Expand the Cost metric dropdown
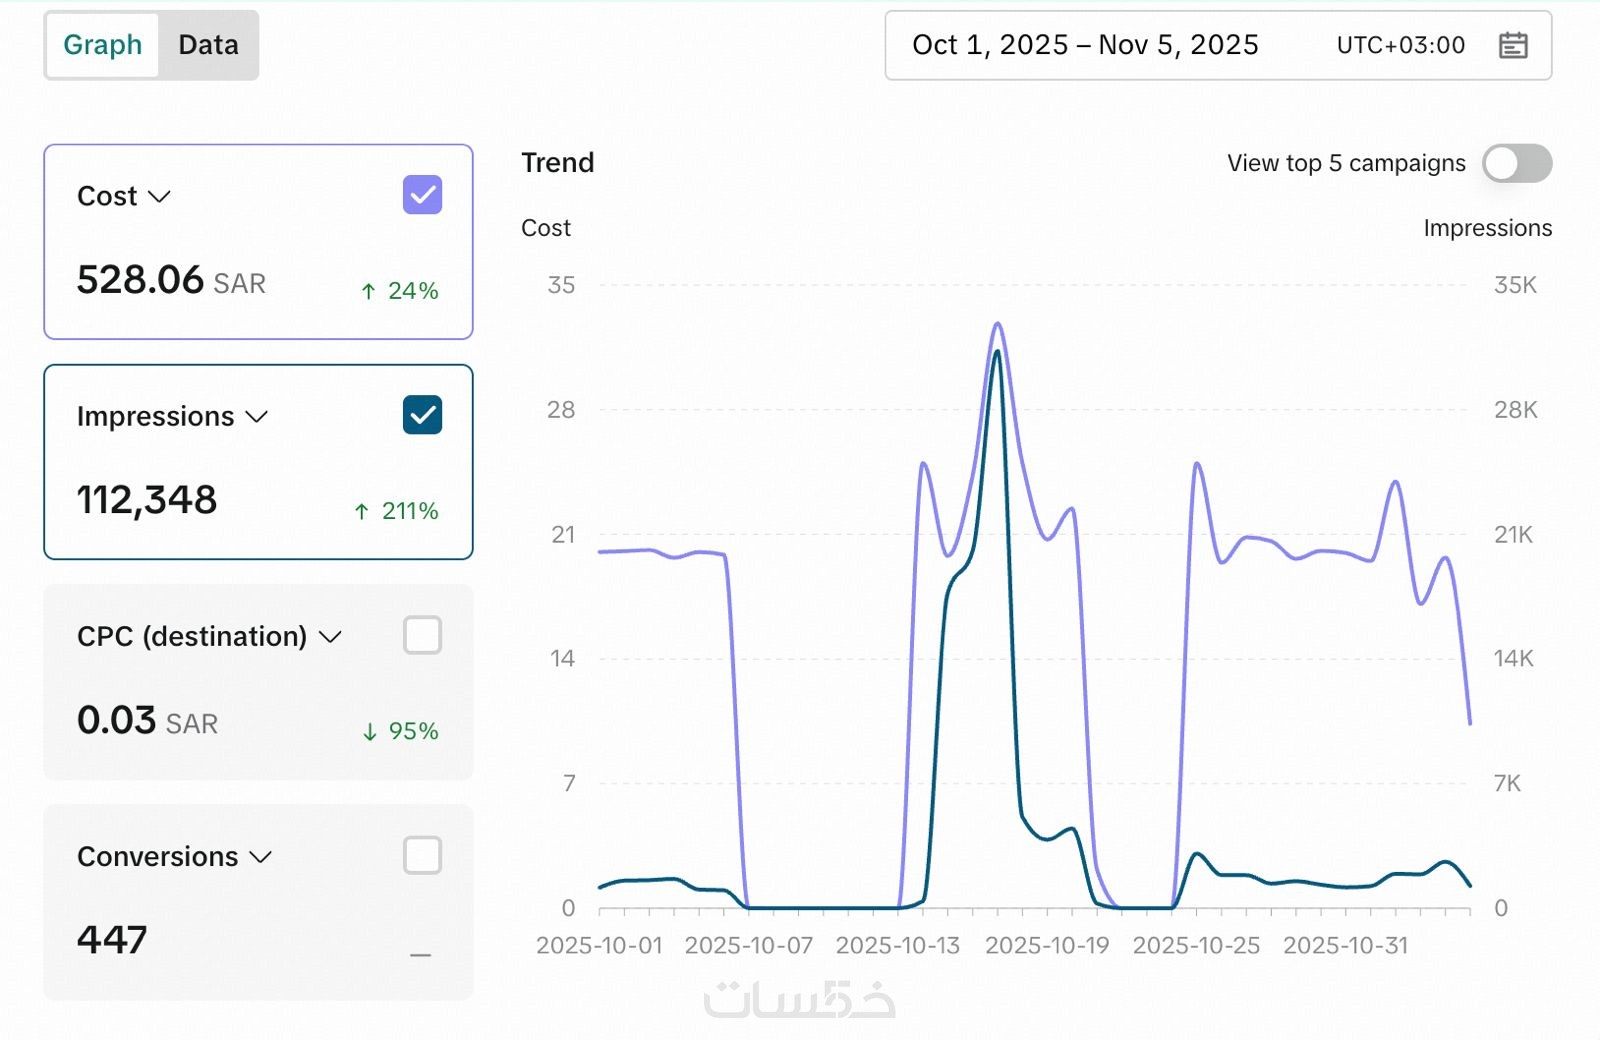This screenshot has height=1040, width=1600. [x=159, y=196]
